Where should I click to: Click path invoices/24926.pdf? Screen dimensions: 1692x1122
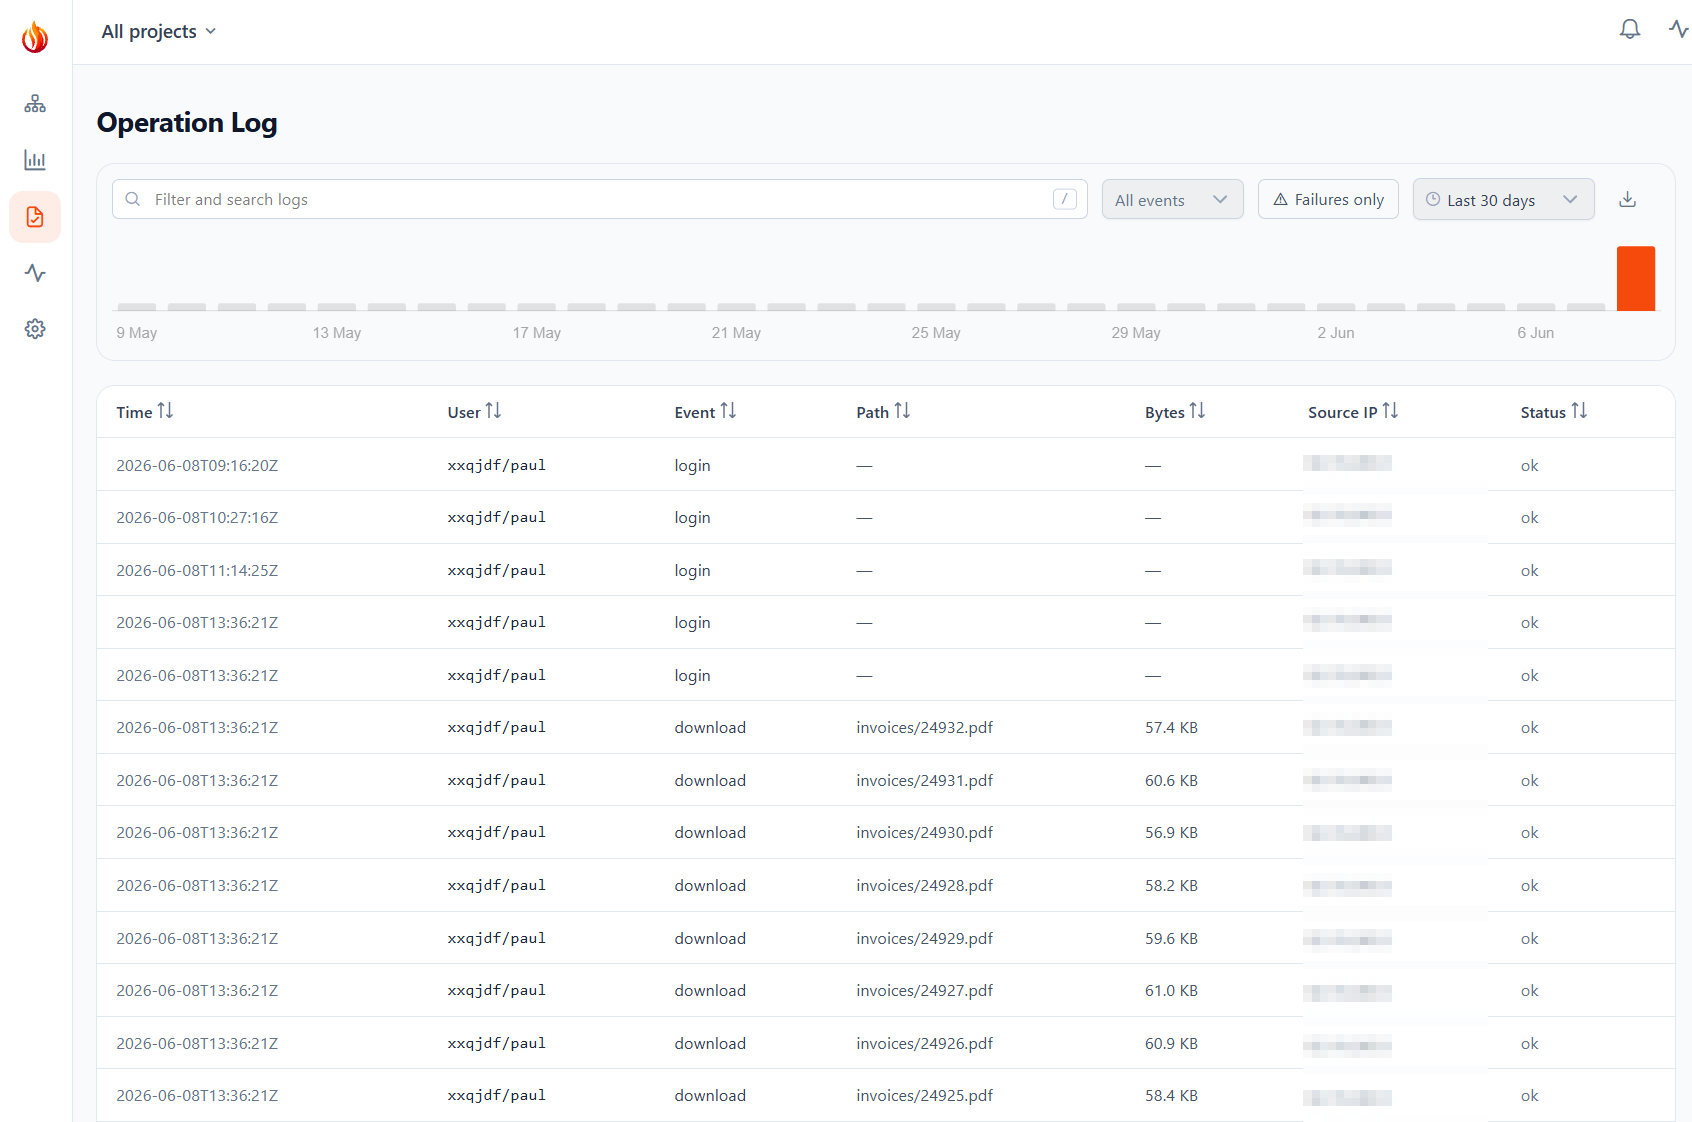[x=924, y=1043]
